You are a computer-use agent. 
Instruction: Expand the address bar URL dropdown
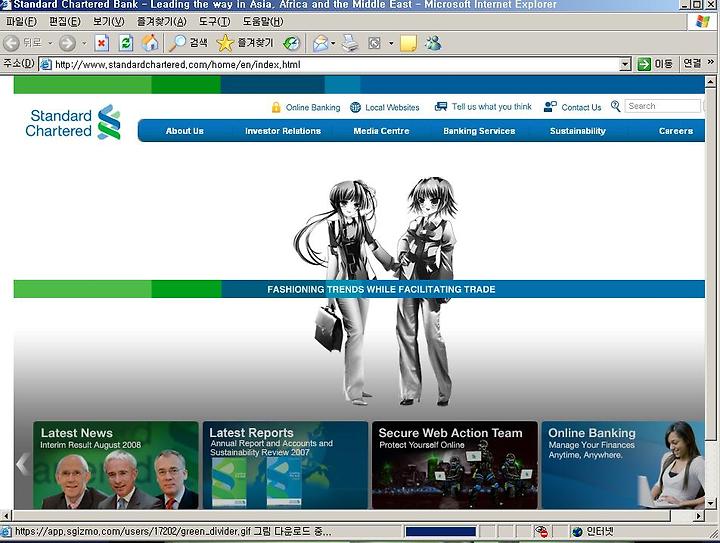pos(625,64)
